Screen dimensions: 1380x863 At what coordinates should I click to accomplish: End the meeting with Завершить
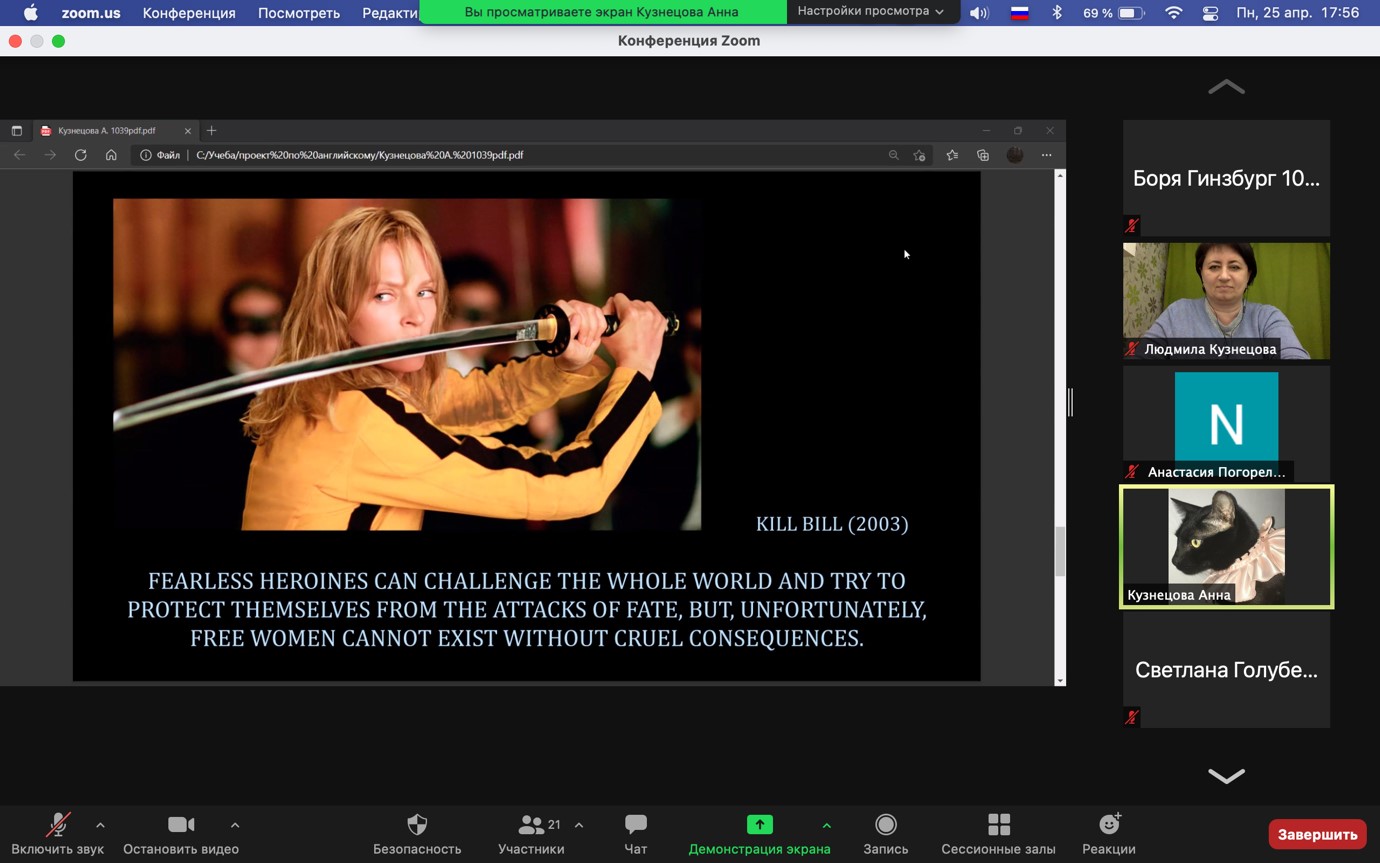pyautogui.click(x=1317, y=834)
